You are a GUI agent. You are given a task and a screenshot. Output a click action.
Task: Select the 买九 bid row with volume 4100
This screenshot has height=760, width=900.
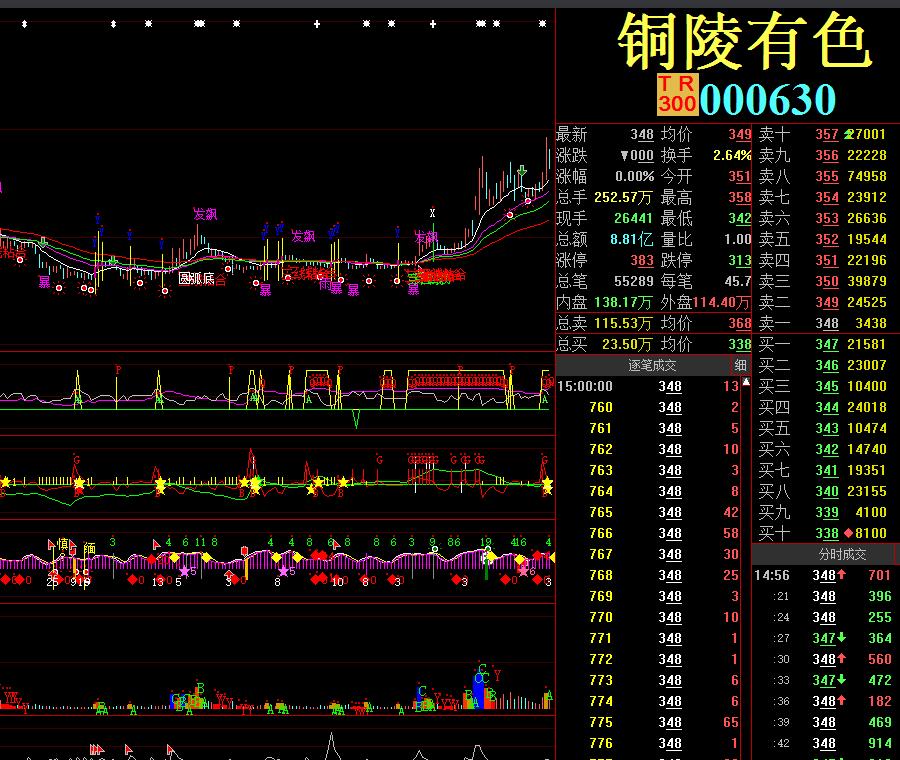click(x=823, y=513)
